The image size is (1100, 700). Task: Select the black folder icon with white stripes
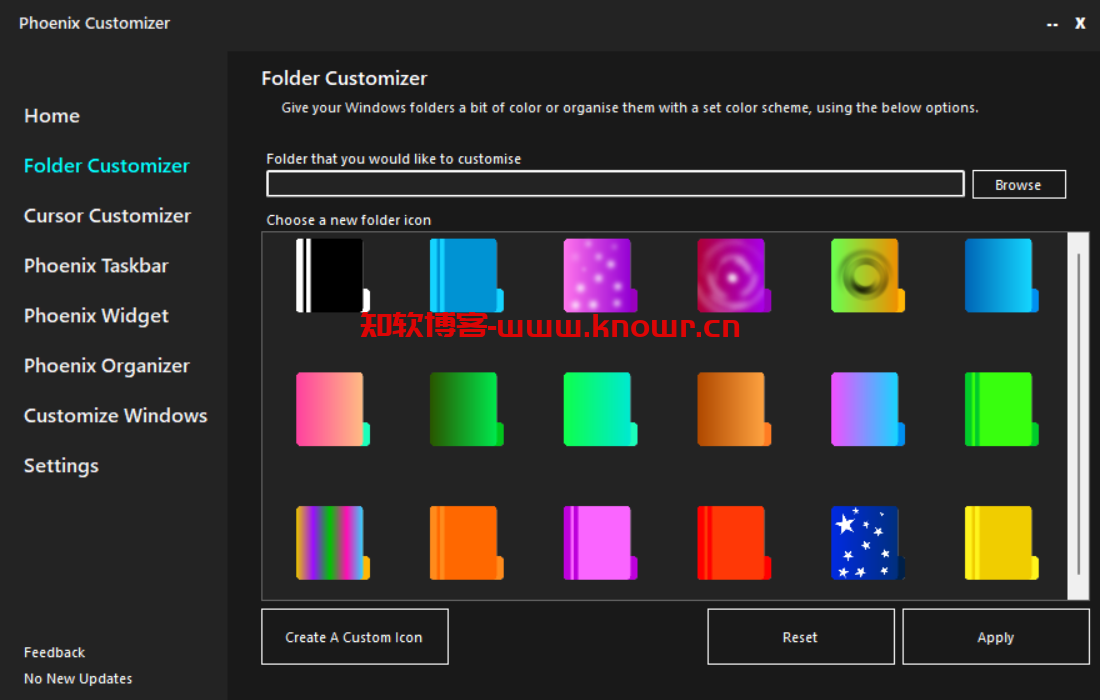click(x=333, y=276)
